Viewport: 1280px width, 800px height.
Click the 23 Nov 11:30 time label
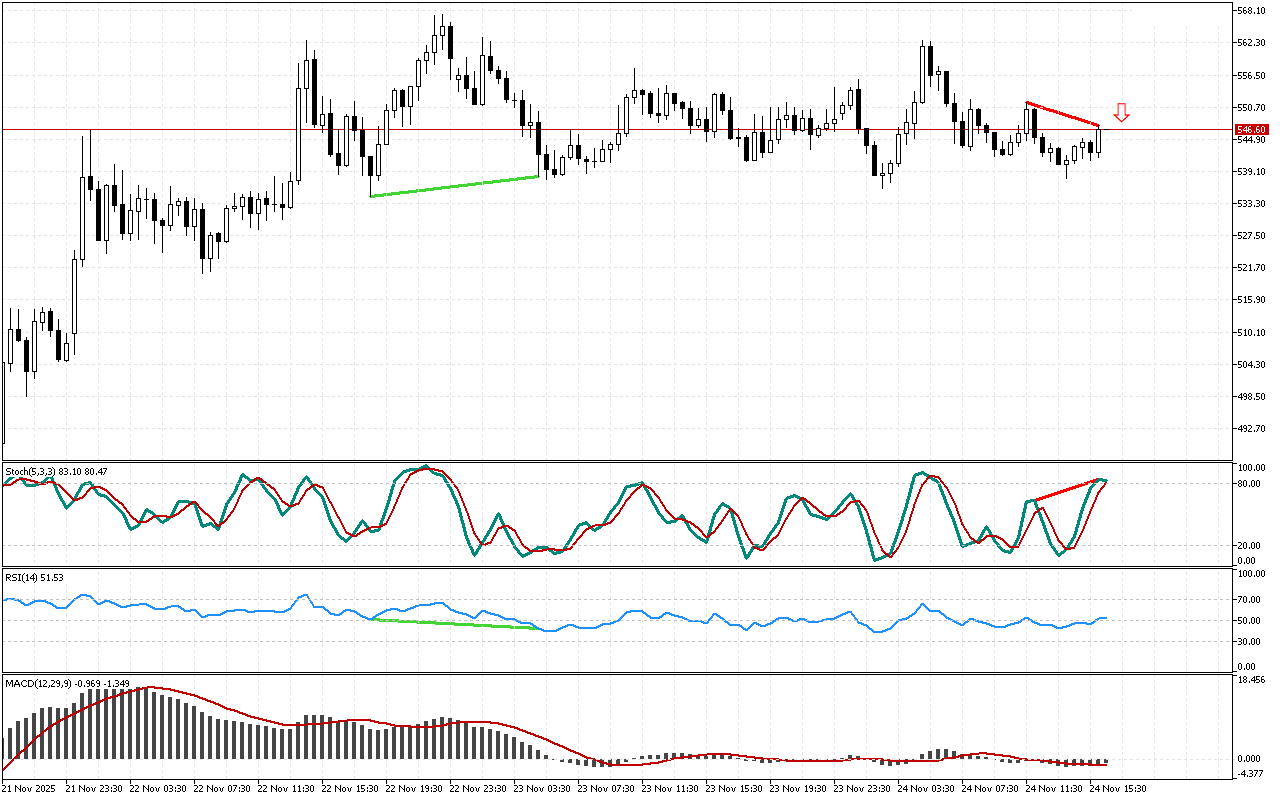pos(668,788)
